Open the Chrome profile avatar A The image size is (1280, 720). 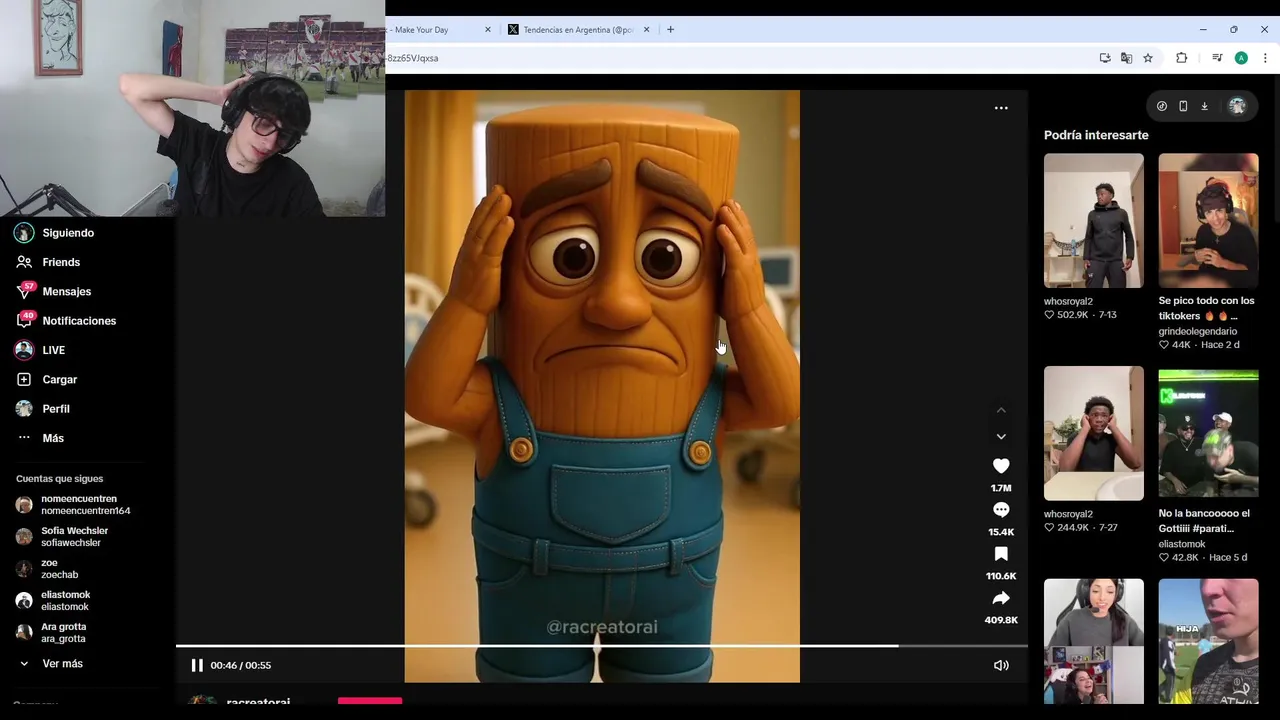(x=1241, y=58)
